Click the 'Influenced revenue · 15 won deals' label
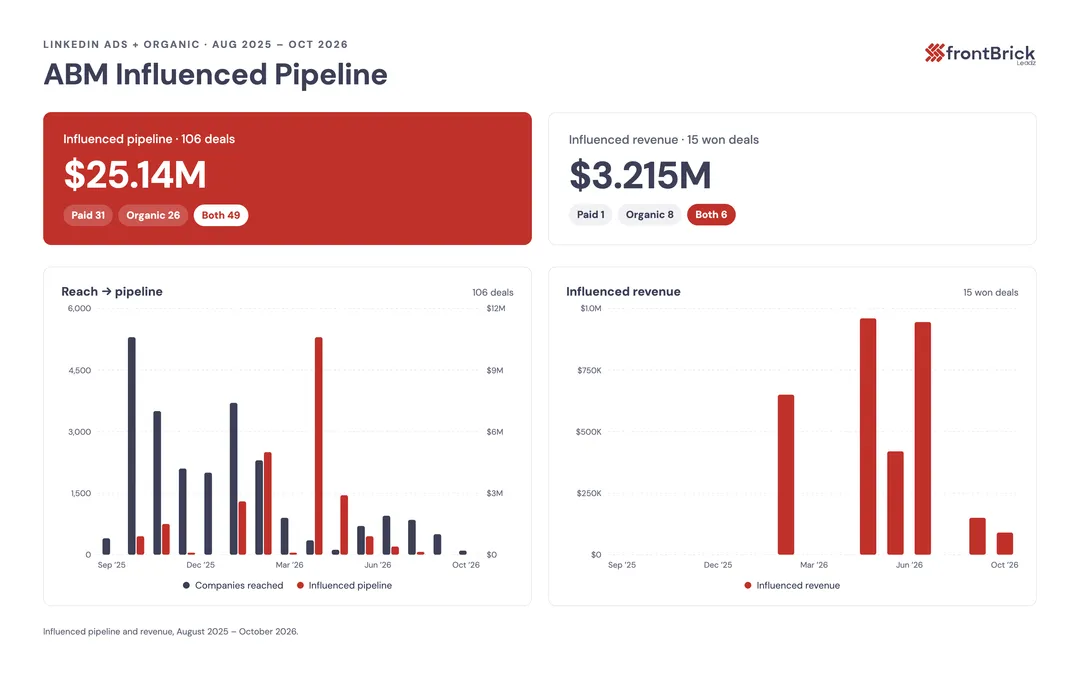Image resolution: width=1080 pixels, height=675 pixels. [x=663, y=140]
